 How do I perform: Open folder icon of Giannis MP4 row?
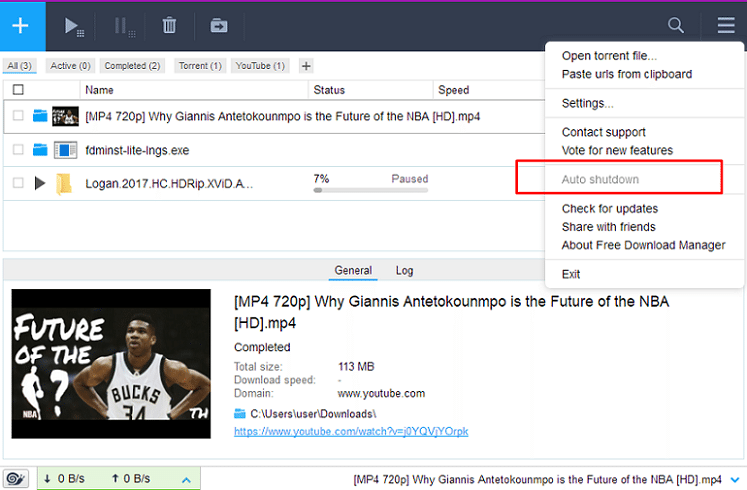40,116
